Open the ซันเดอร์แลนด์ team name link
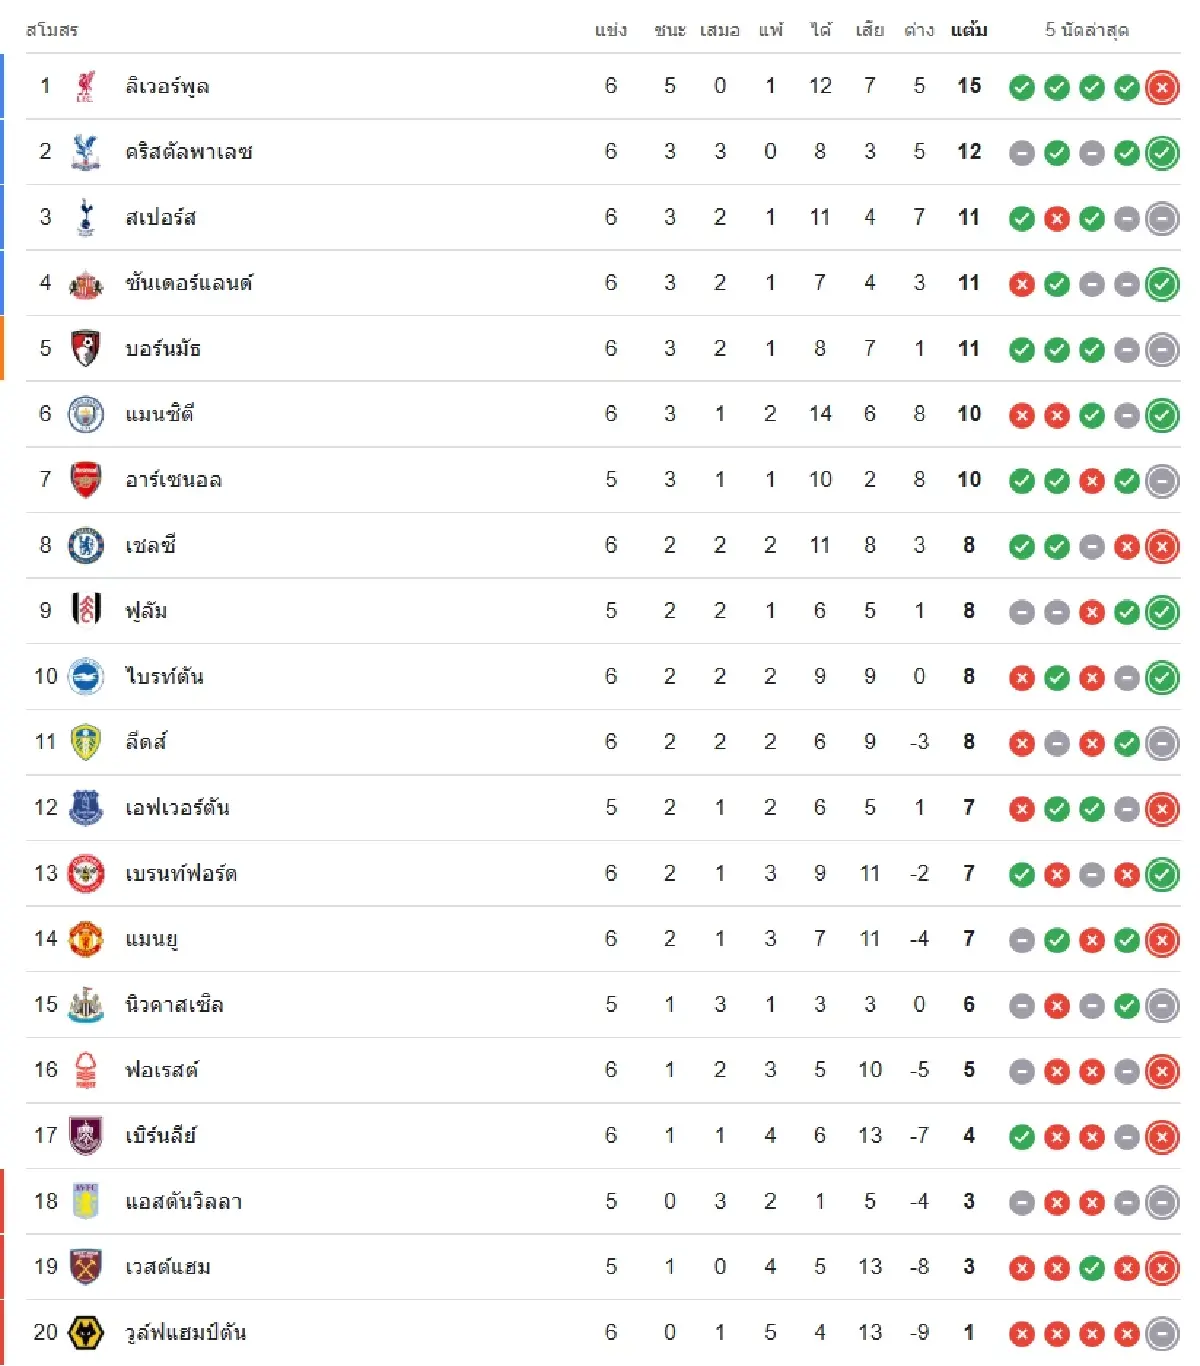This screenshot has width=1200, height=1366. (189, 283)
